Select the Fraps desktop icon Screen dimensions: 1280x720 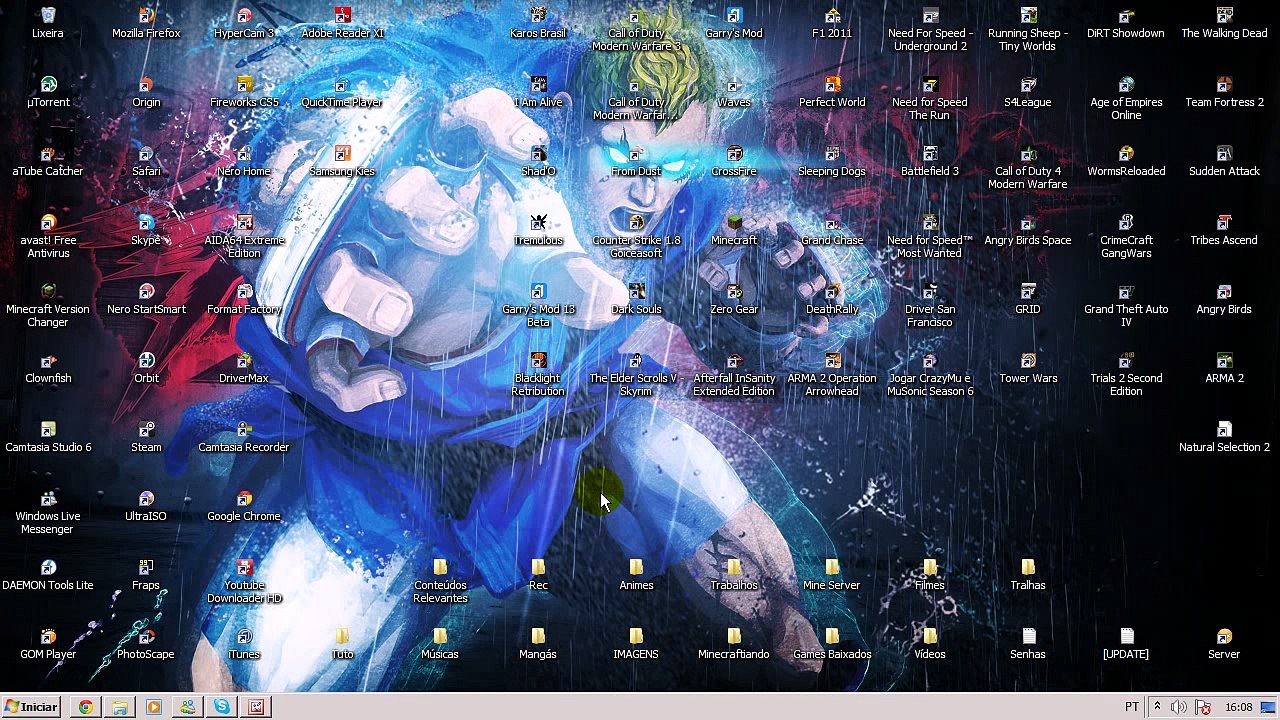146,575
